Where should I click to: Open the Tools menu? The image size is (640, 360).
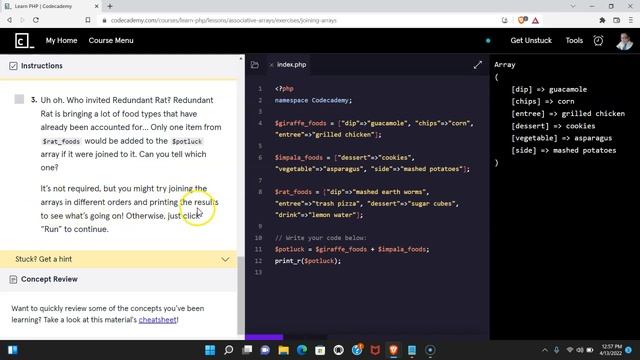click(x=574, y=40)
